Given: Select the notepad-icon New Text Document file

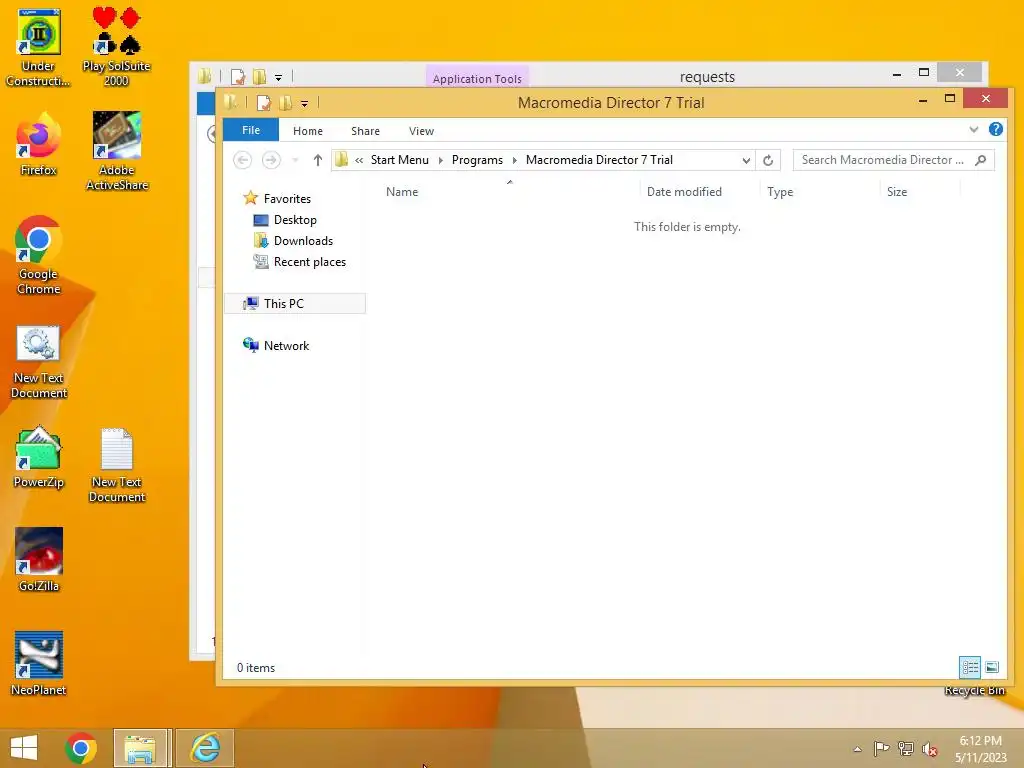Looking at the screenshot, I should pyautogui.click(x=117, y=465).
